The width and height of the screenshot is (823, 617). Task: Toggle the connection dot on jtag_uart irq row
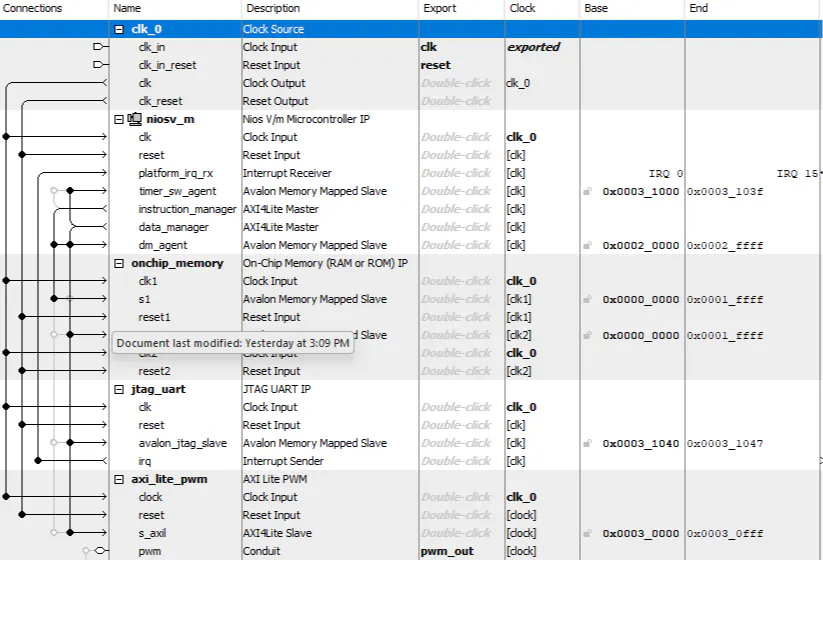pyautogui.click(x=38, y=461)
